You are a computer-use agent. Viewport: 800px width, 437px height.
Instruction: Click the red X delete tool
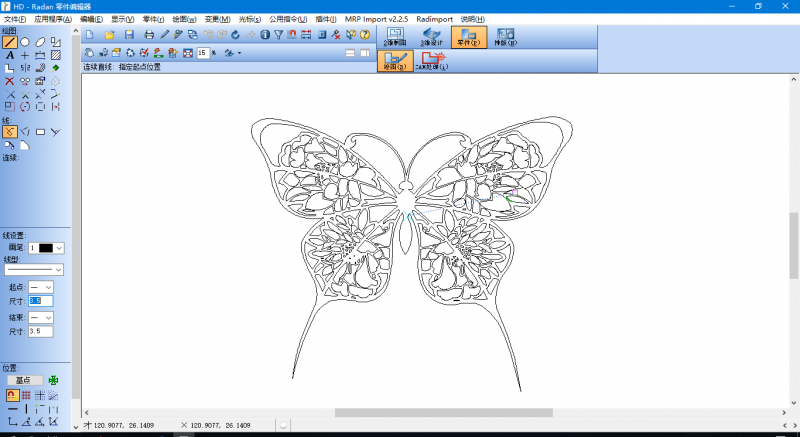point(10,81)
